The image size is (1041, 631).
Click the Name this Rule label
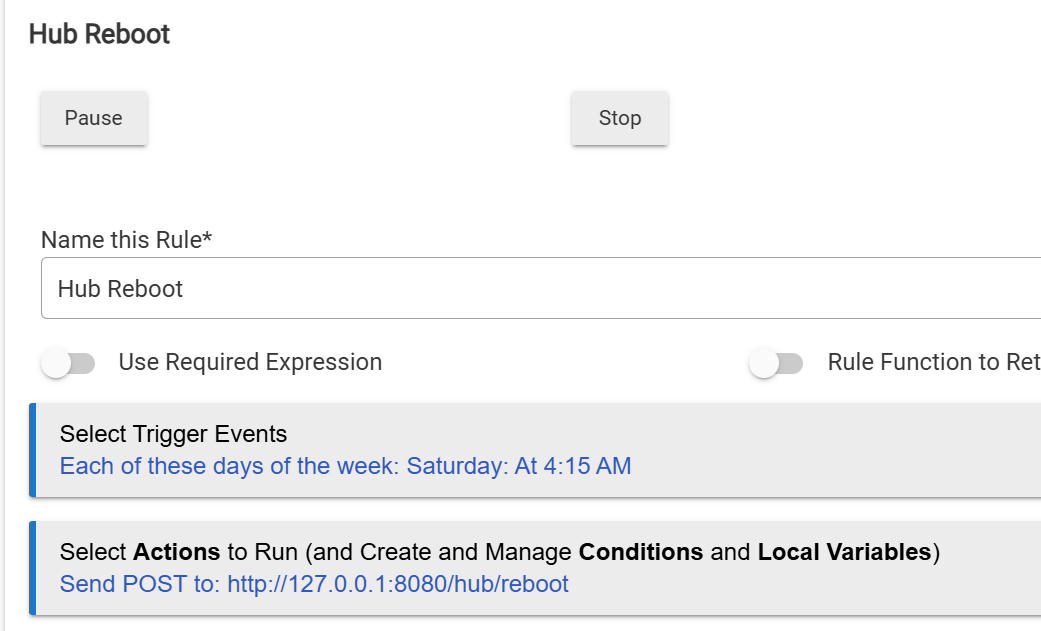126,240
